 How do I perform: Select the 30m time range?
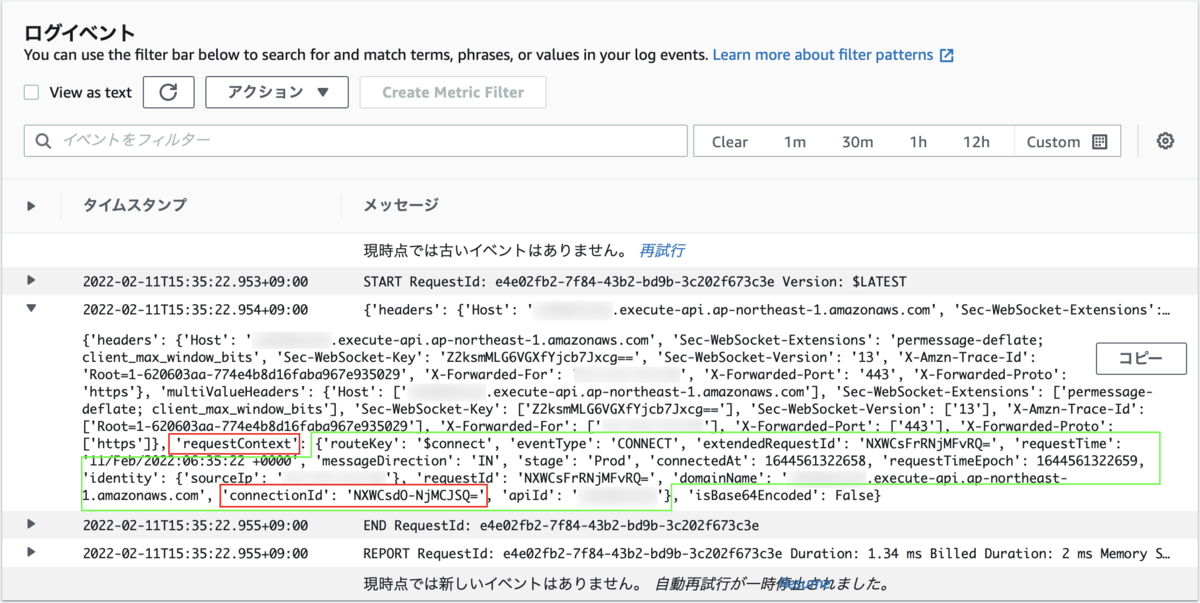857,142
